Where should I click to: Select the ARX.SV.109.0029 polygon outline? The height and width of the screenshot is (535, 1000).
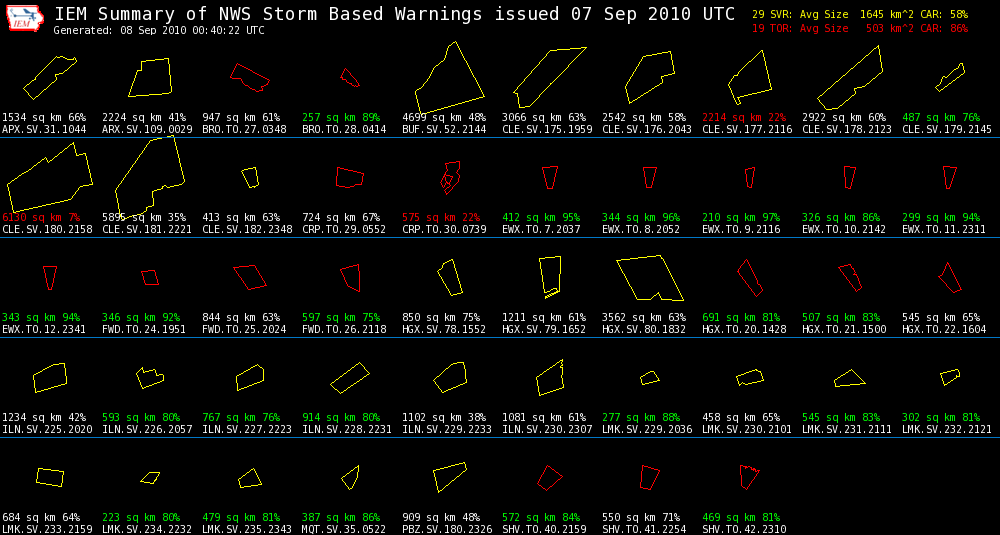coord(151,77)
